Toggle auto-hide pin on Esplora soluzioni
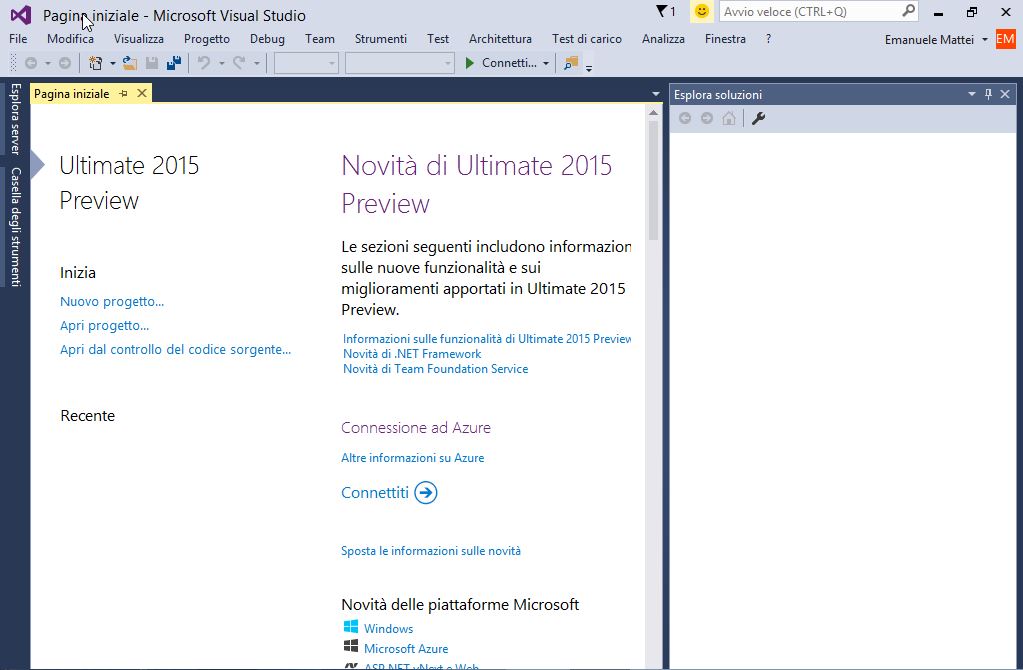 [988, 95]
